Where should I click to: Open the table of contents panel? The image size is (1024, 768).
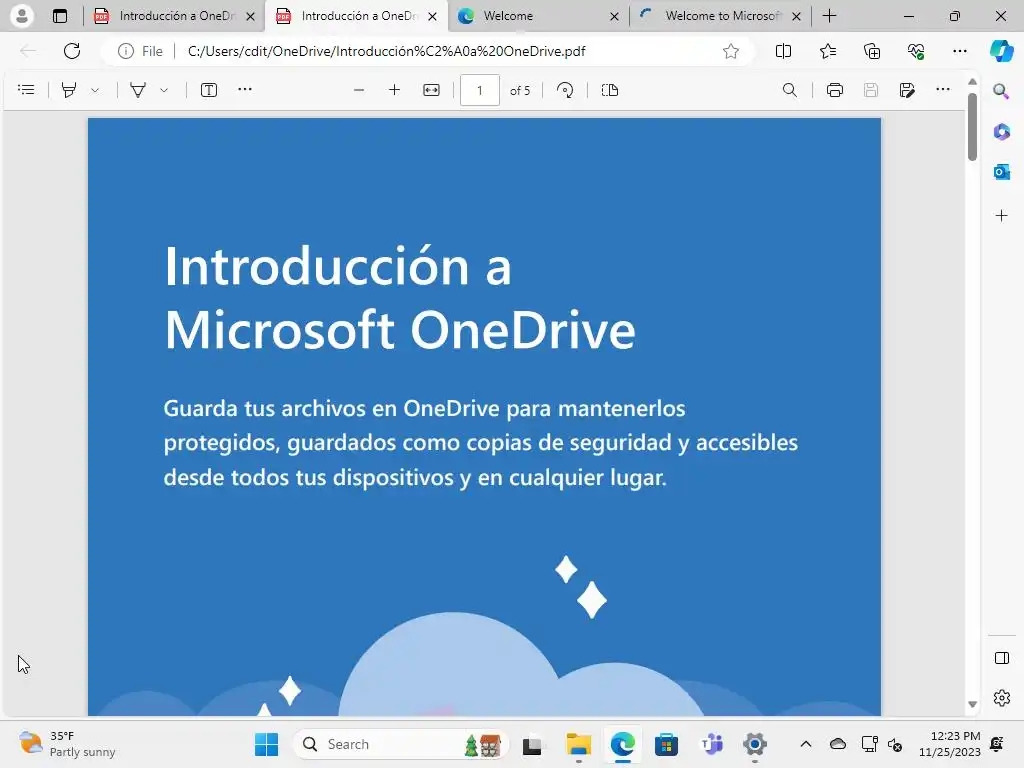coord(26,90)
